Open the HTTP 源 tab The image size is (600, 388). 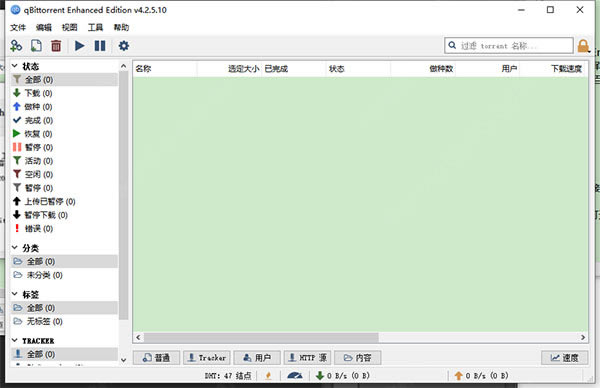point(307,358)
